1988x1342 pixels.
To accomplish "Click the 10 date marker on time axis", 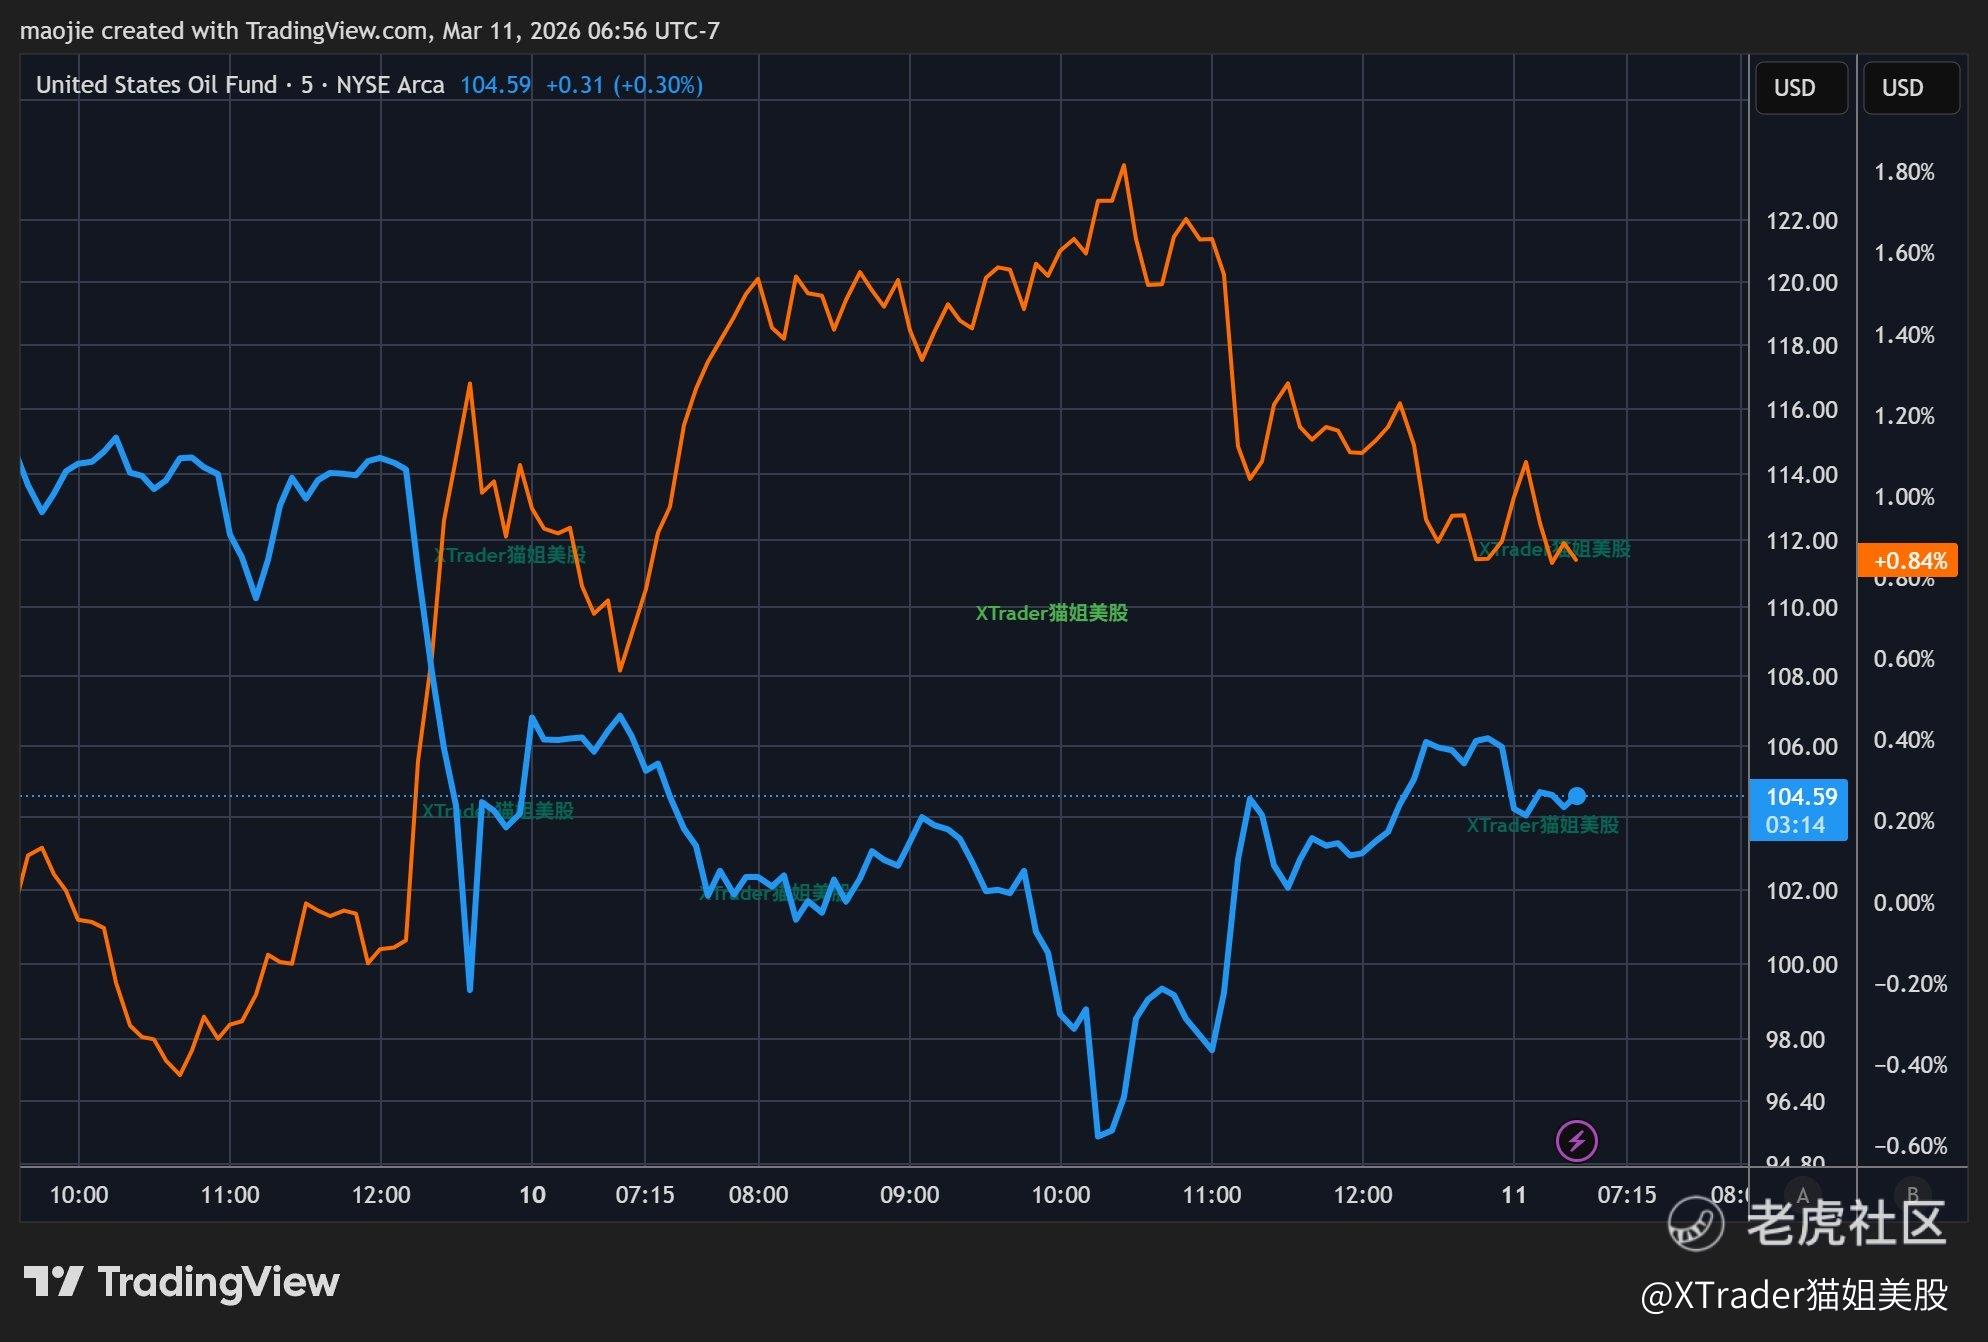I will coord(532,1194).
